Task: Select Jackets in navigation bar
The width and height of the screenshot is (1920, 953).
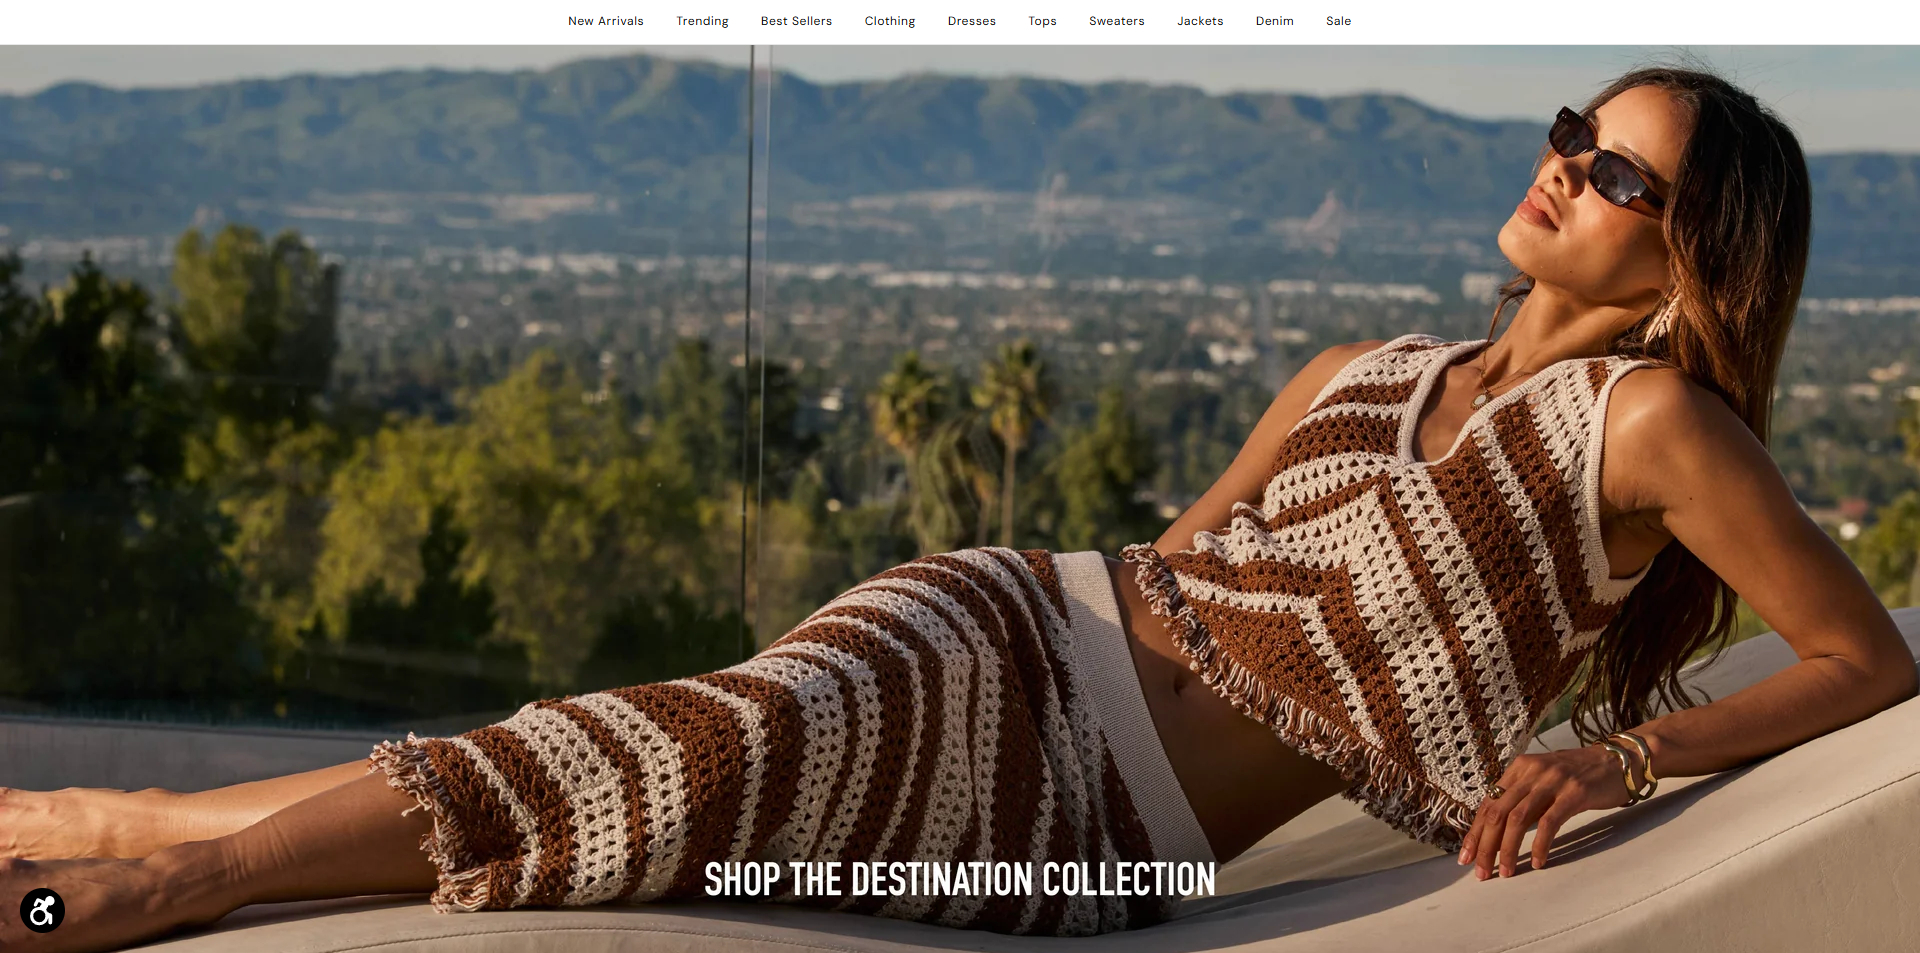Action: pyautogui.click(x=1200, y=21)
